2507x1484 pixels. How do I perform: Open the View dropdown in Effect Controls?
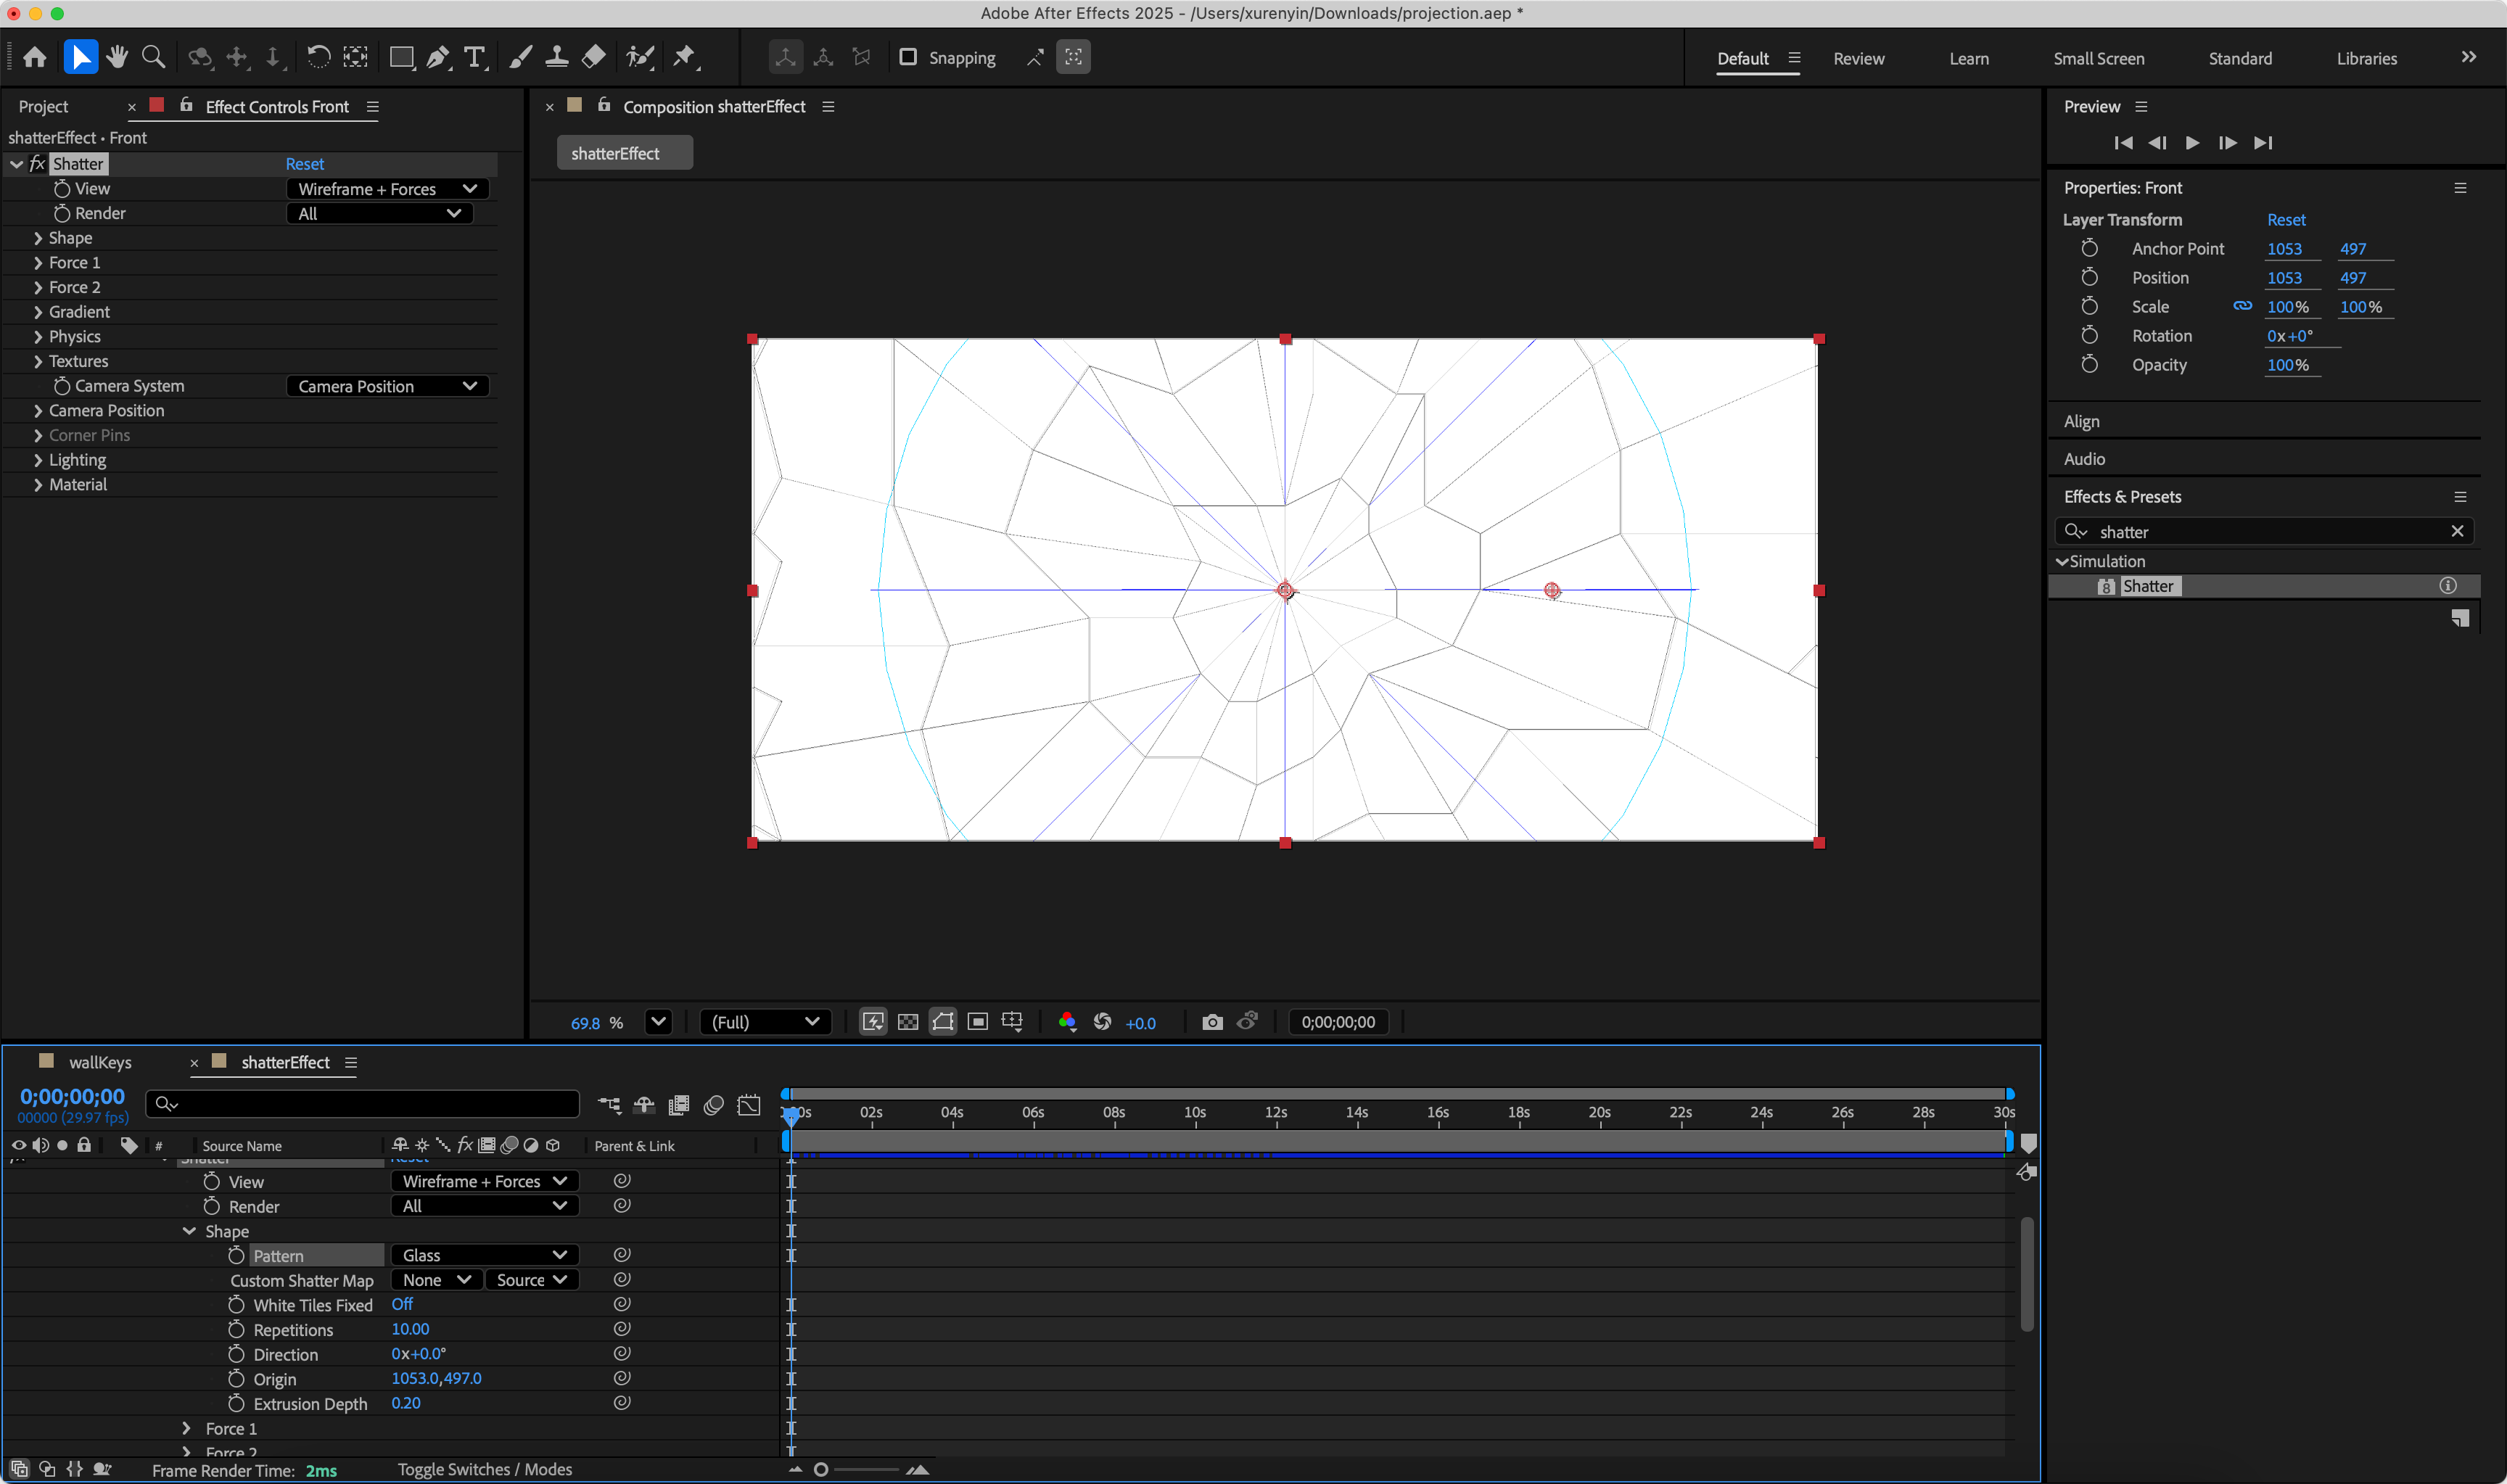click(x=387, y=189)
